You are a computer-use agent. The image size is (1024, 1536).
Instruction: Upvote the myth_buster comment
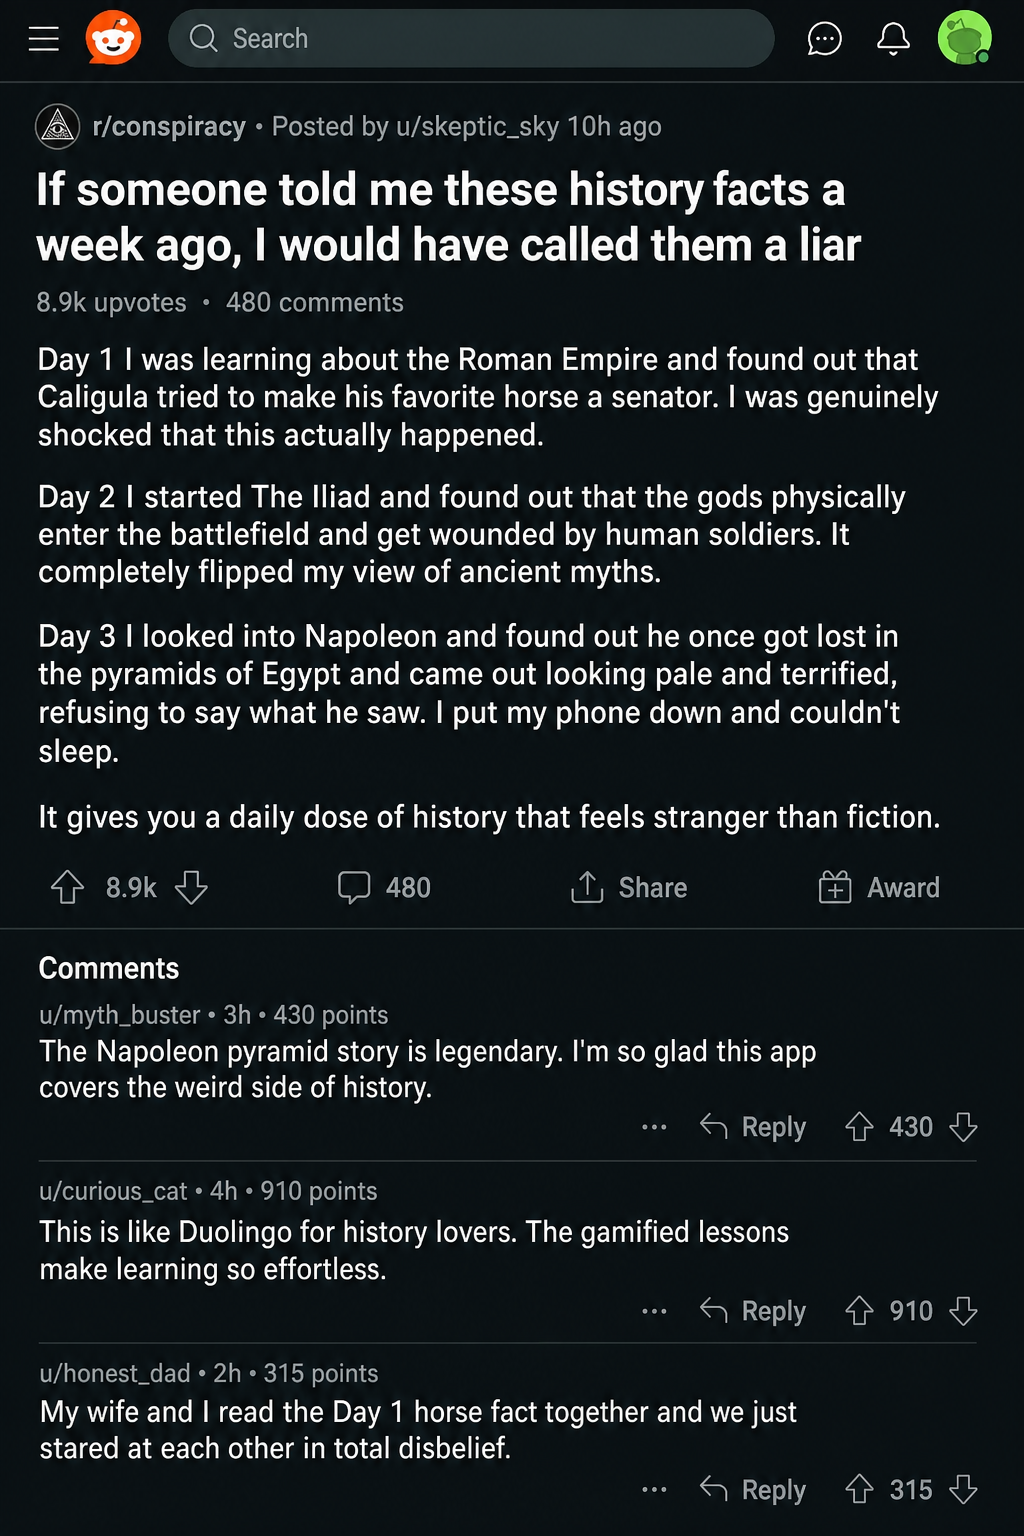point(859,1127)
